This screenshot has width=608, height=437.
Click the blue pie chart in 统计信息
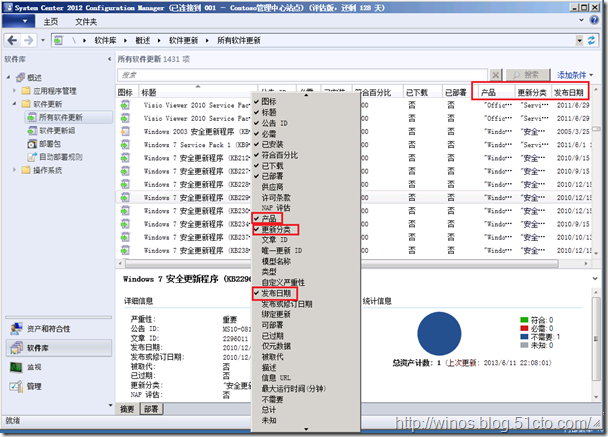tap(439, 333)
